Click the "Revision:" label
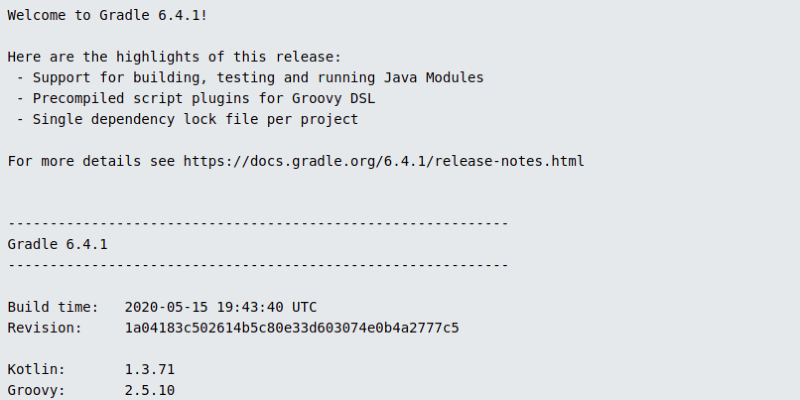Screen dimensions: 800x400 click(x=45, y=328)
